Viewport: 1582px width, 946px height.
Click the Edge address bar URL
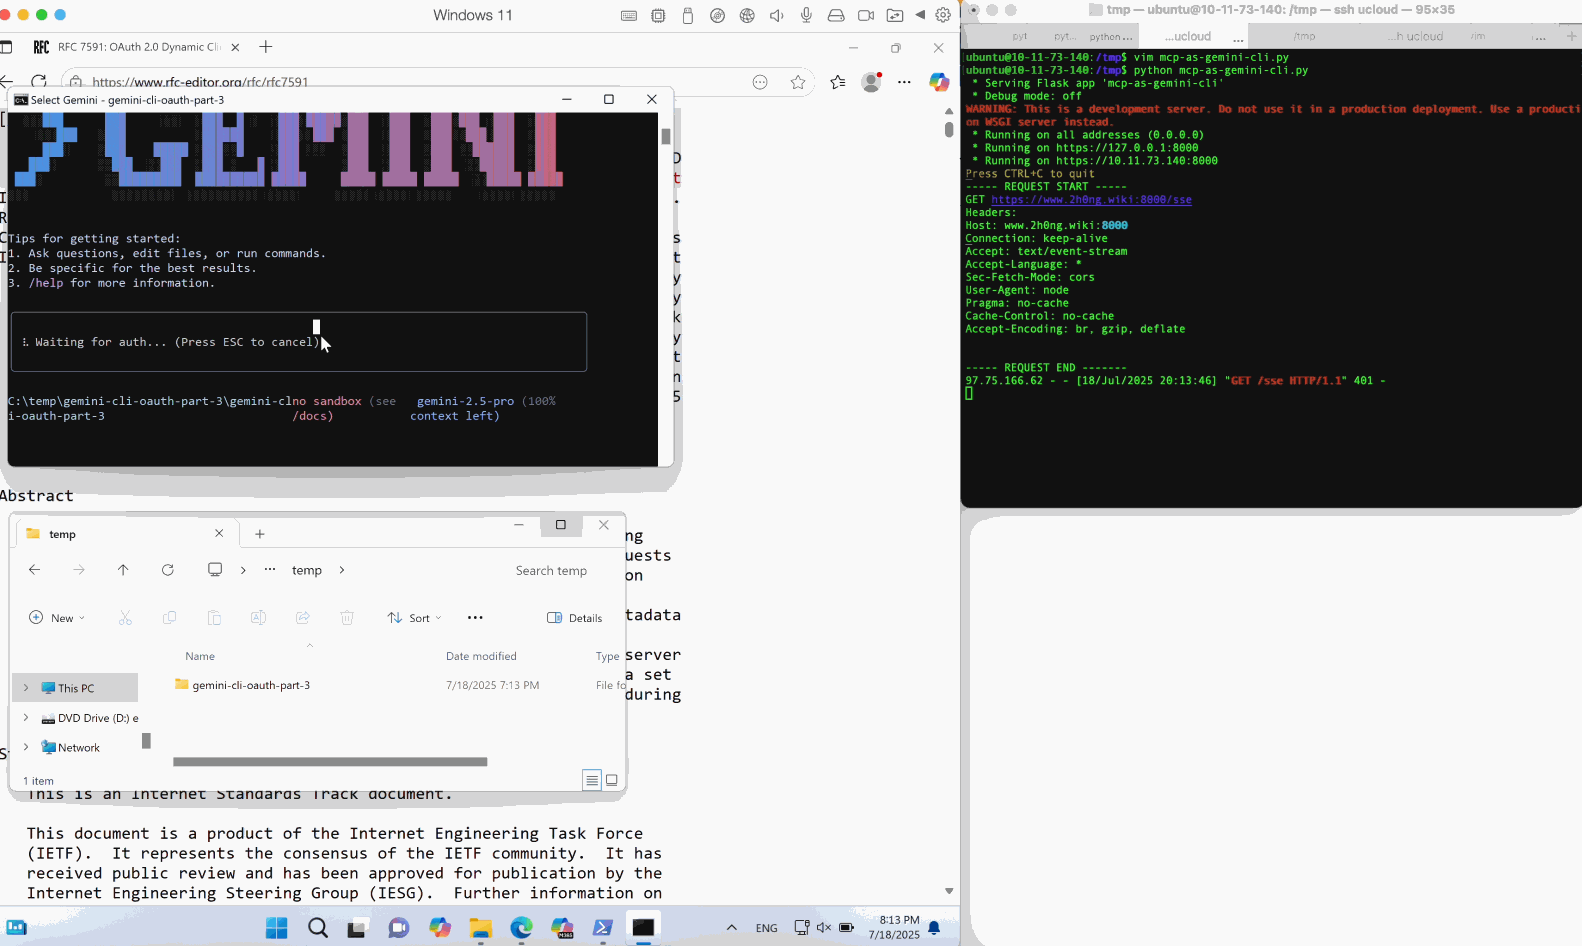[x=200, y=82]
